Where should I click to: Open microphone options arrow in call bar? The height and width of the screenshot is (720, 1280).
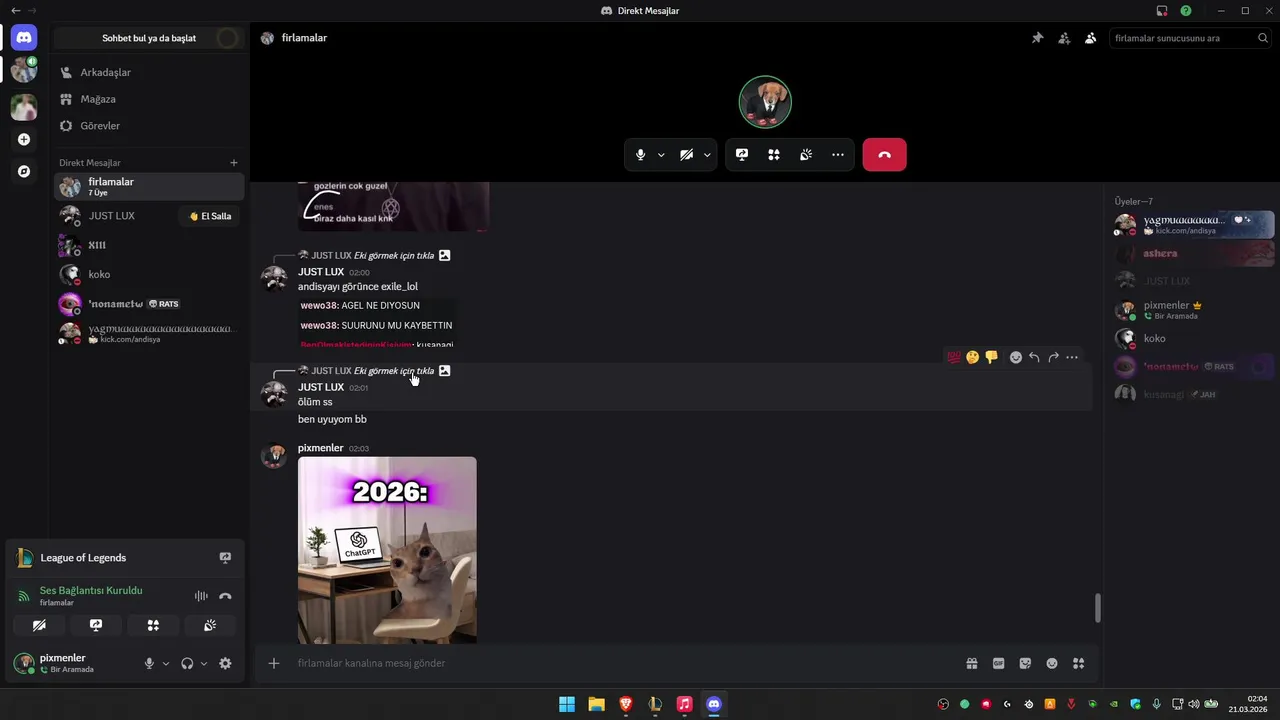661,155
